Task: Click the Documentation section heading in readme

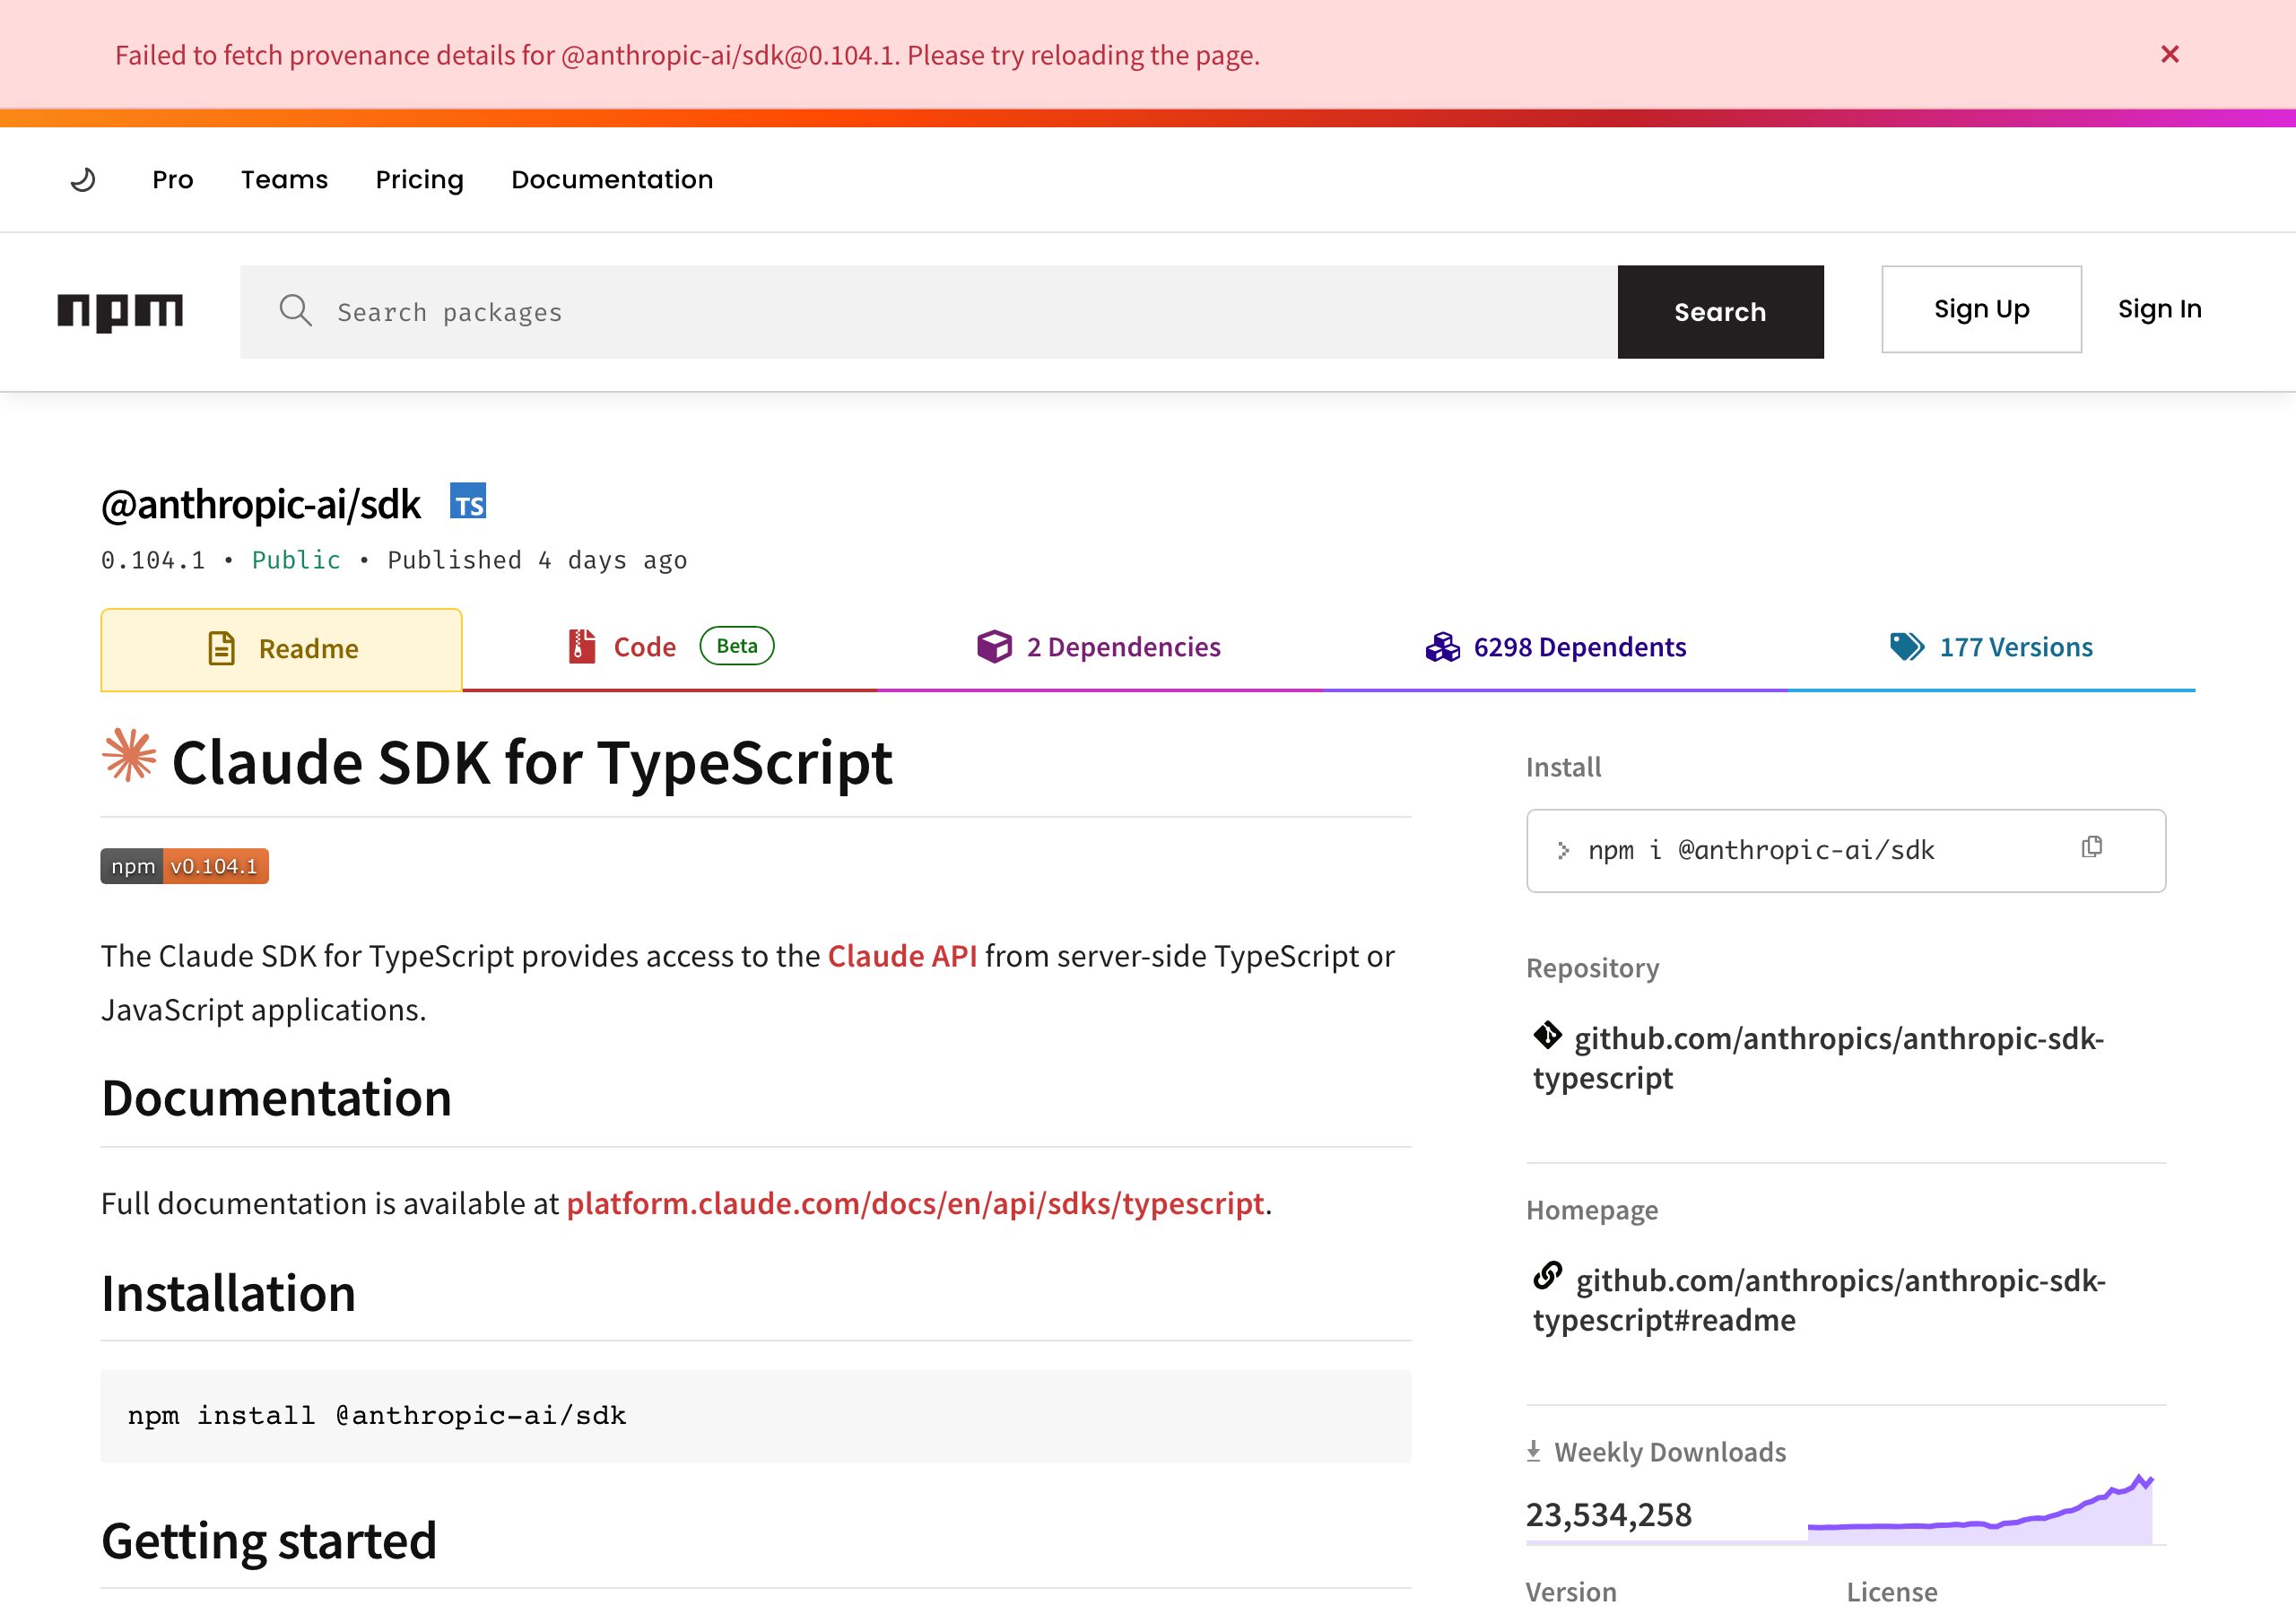Action: point(277,1098)
